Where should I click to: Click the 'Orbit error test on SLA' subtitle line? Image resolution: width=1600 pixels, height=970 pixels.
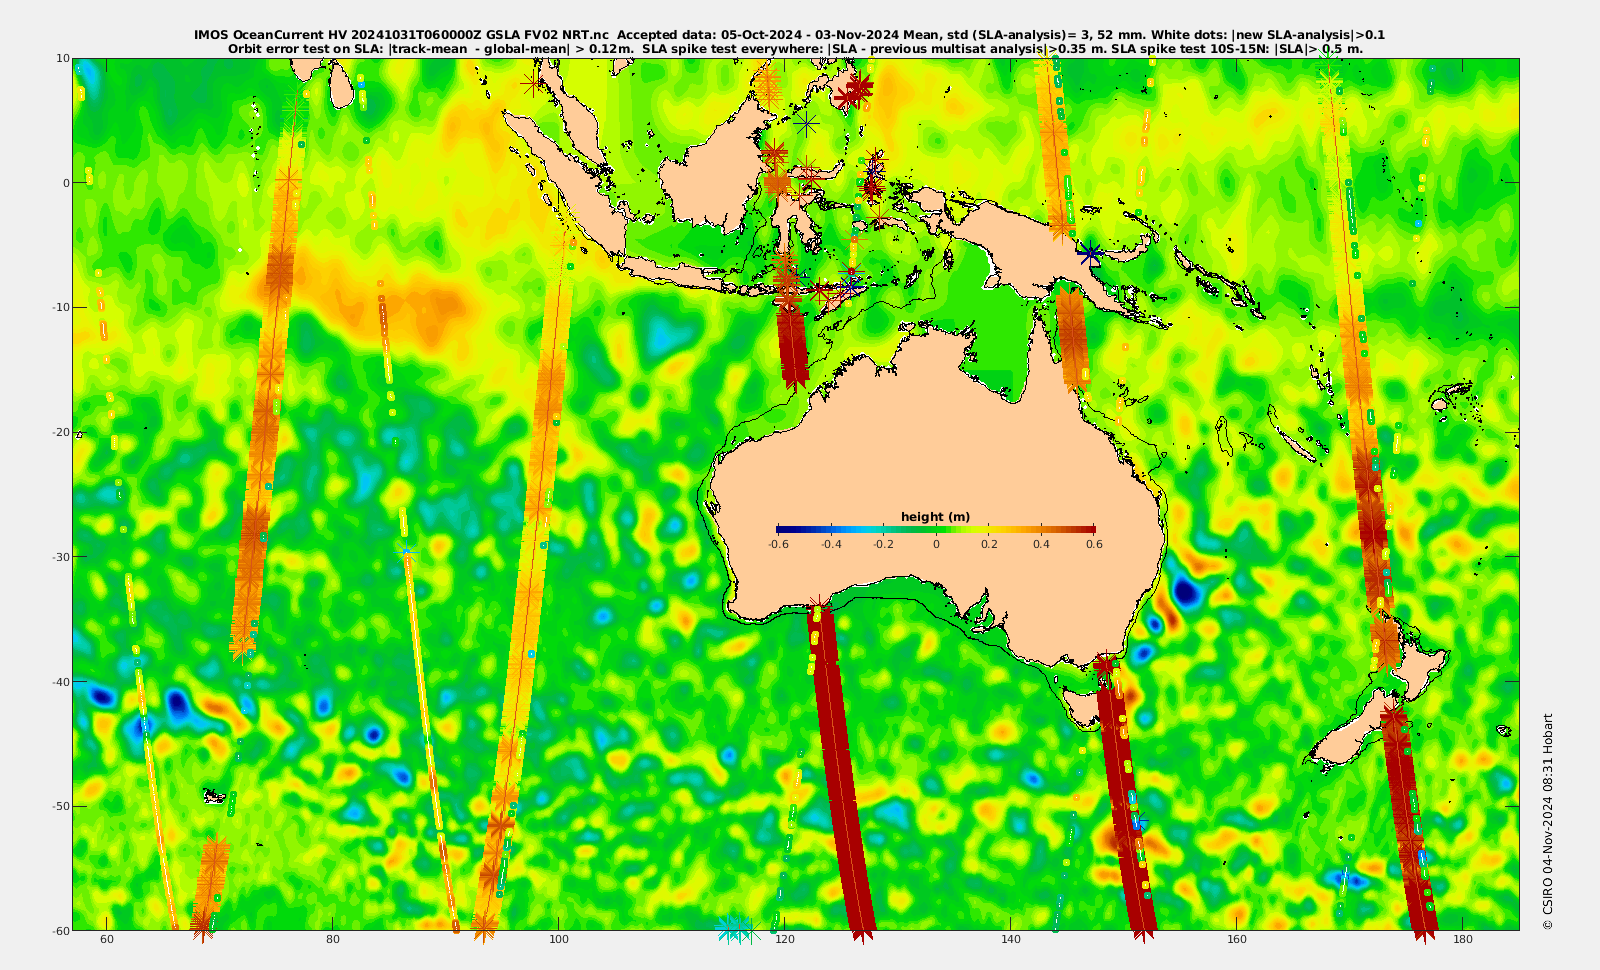[x=795, y=48]
